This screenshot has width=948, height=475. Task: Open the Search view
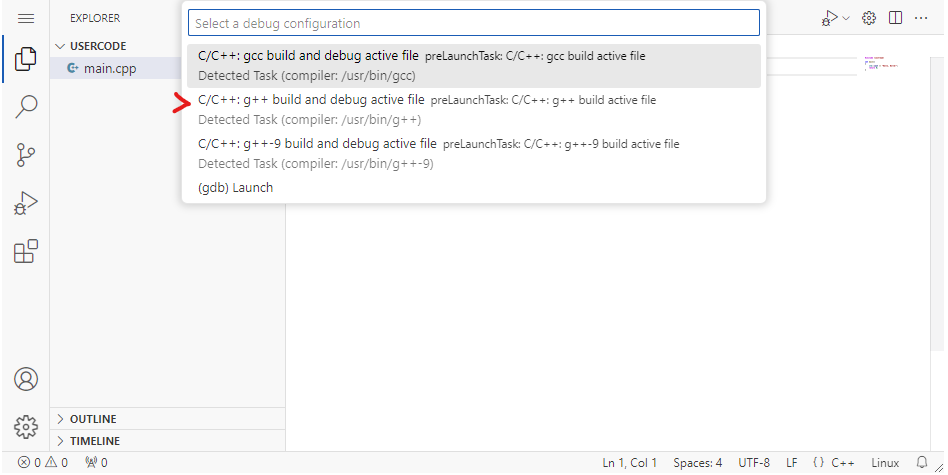coord(25,106)
